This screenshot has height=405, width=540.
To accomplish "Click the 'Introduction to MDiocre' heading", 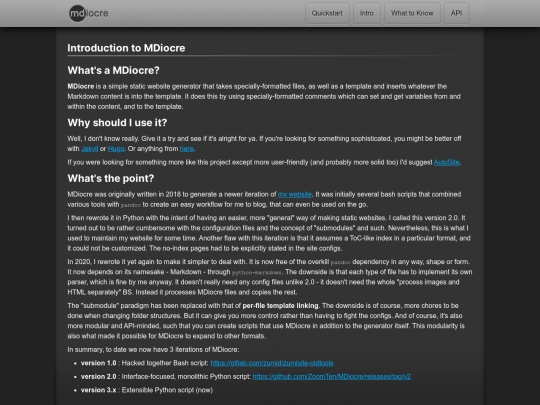I will pos(126,48).
